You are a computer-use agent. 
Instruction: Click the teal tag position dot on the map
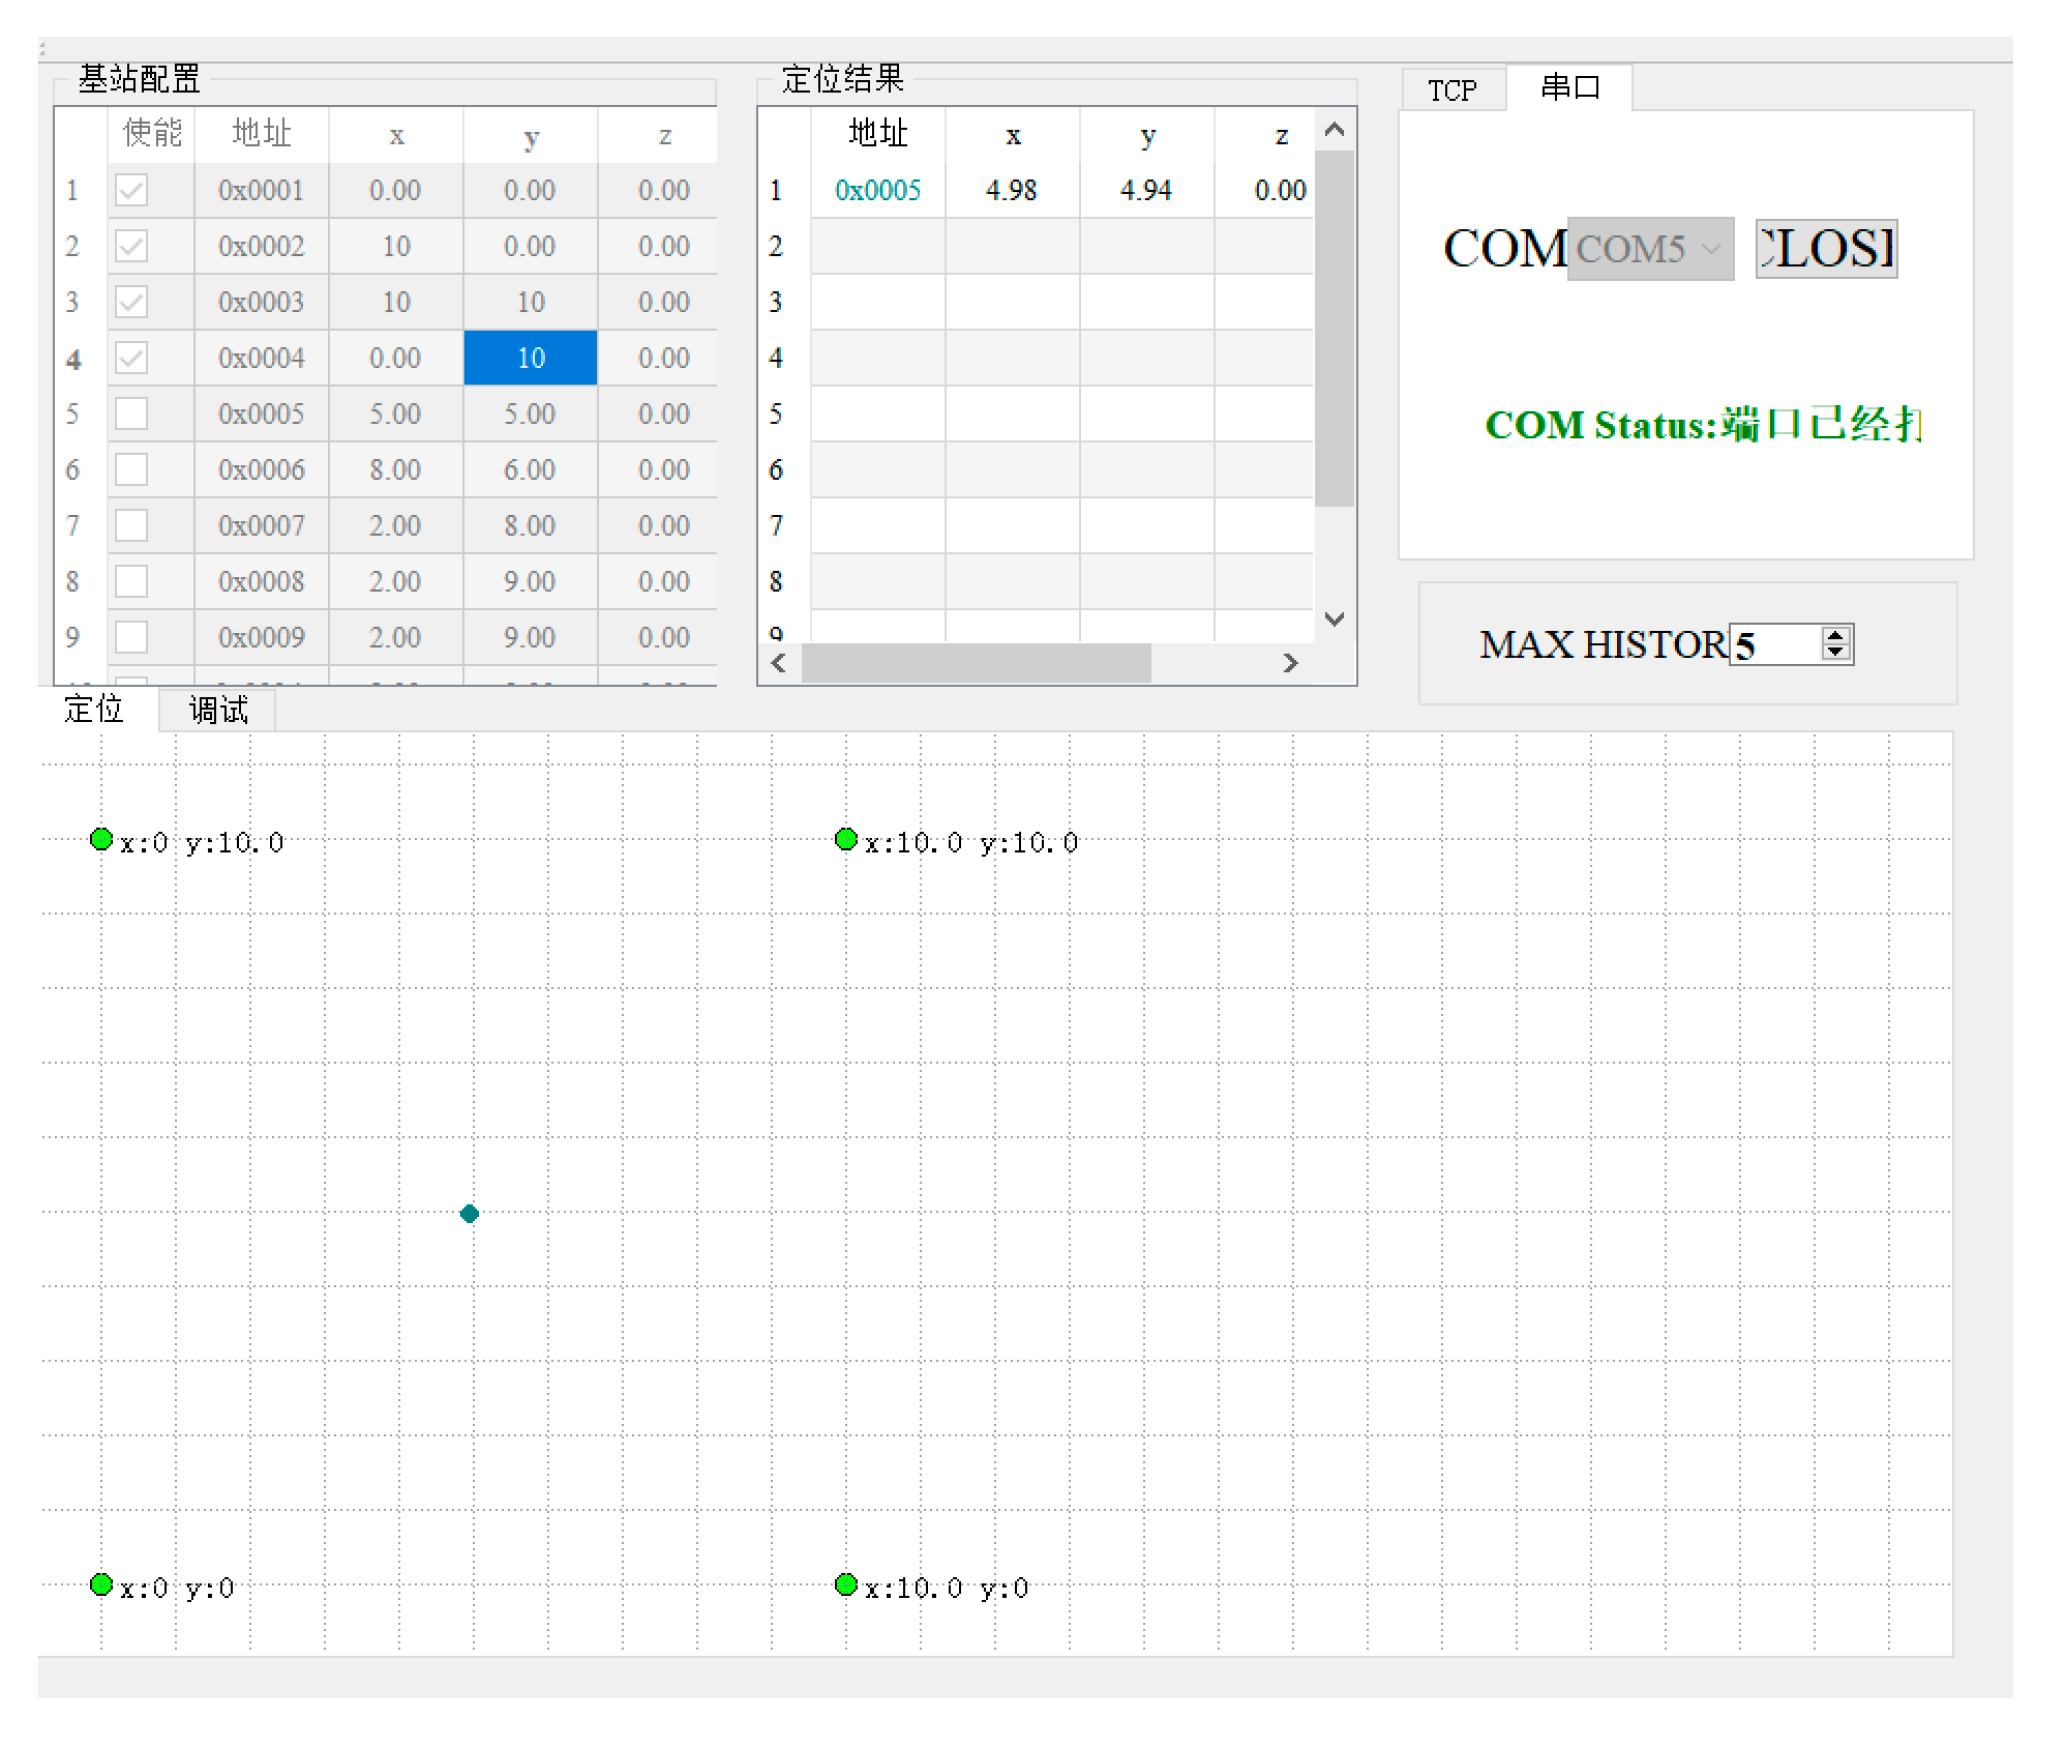pos(469,1213)
